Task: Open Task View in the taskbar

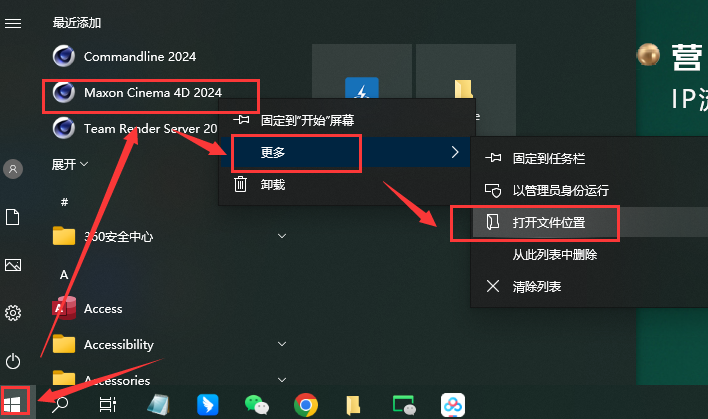Action: (x=108, y=404)
